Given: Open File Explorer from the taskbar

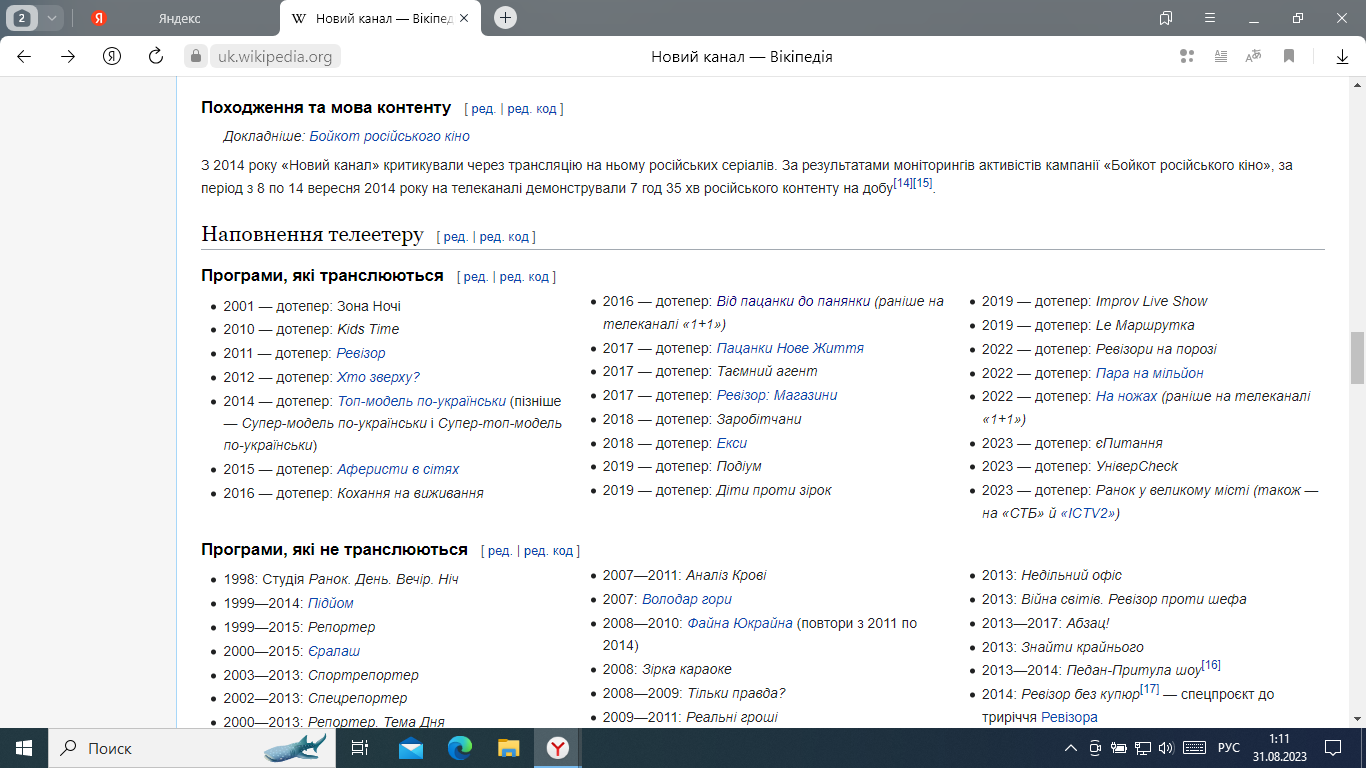Looking at the screenshot, I should pyautogui.click(x=509, y=747).
